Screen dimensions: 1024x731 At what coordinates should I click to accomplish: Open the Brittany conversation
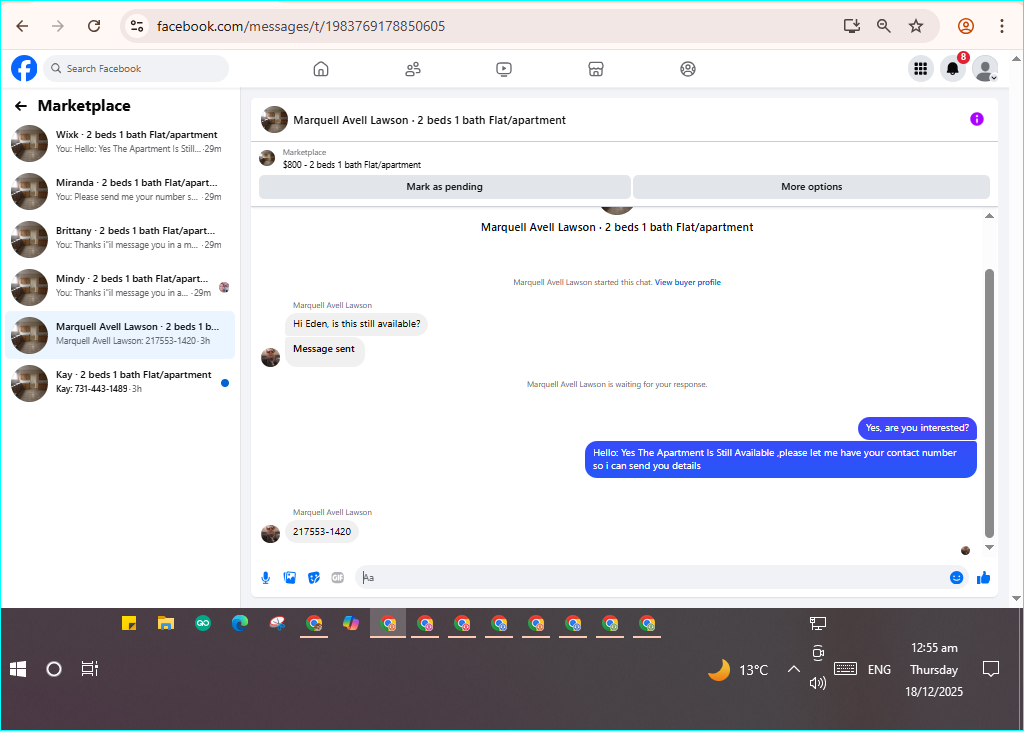[x=120, y=240]
